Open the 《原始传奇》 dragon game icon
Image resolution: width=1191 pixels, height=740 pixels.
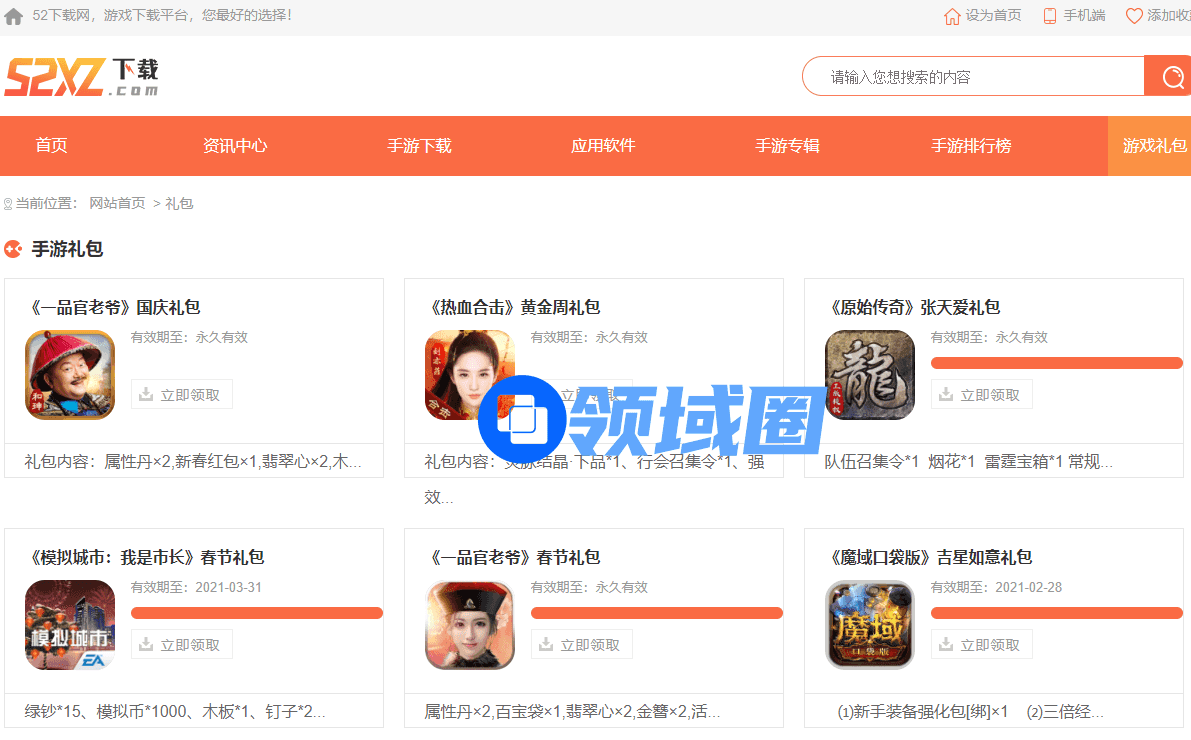(870, 375)
